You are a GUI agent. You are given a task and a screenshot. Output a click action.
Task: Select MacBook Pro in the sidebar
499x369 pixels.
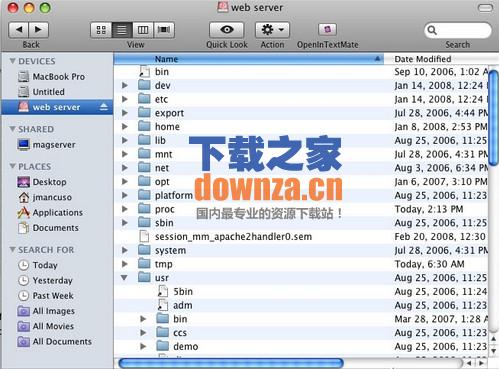click(57, 77)
